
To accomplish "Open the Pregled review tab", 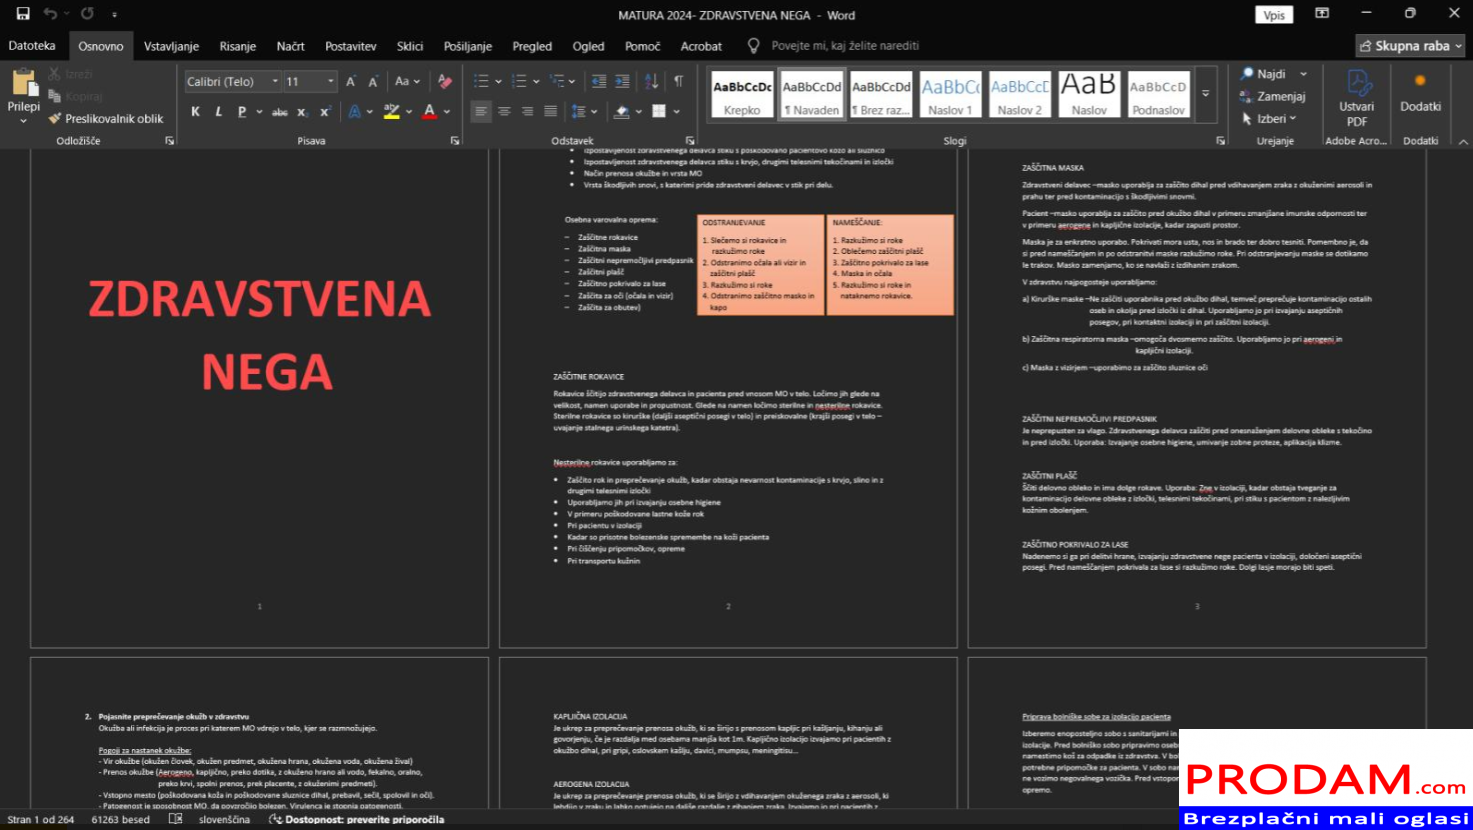I will click(x=532, y=46).
